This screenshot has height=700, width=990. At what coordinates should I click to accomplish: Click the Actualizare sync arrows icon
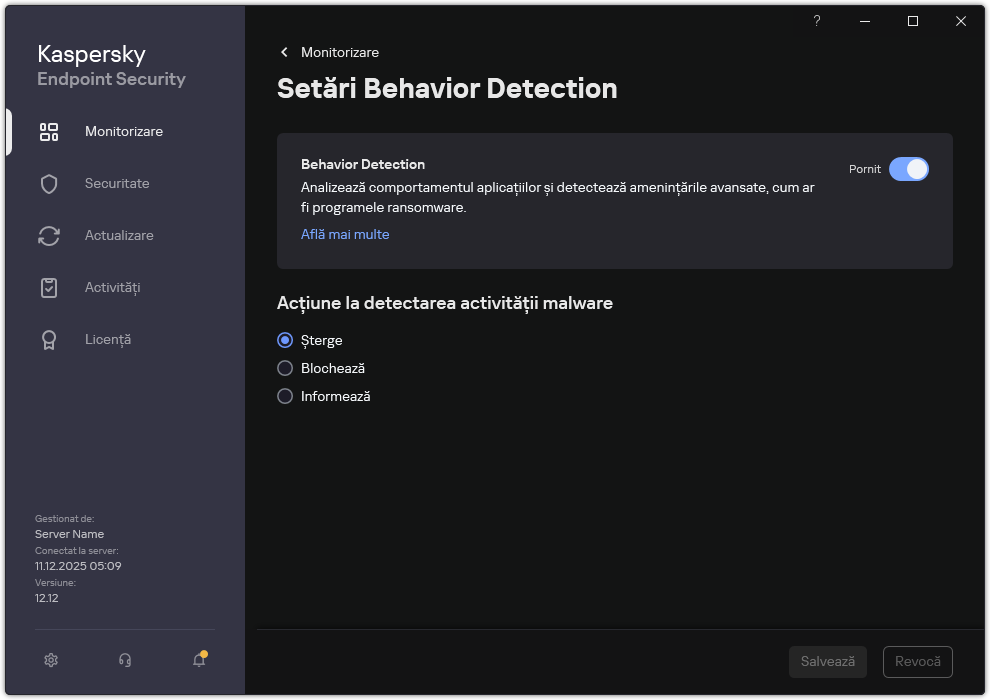[49, 235]
